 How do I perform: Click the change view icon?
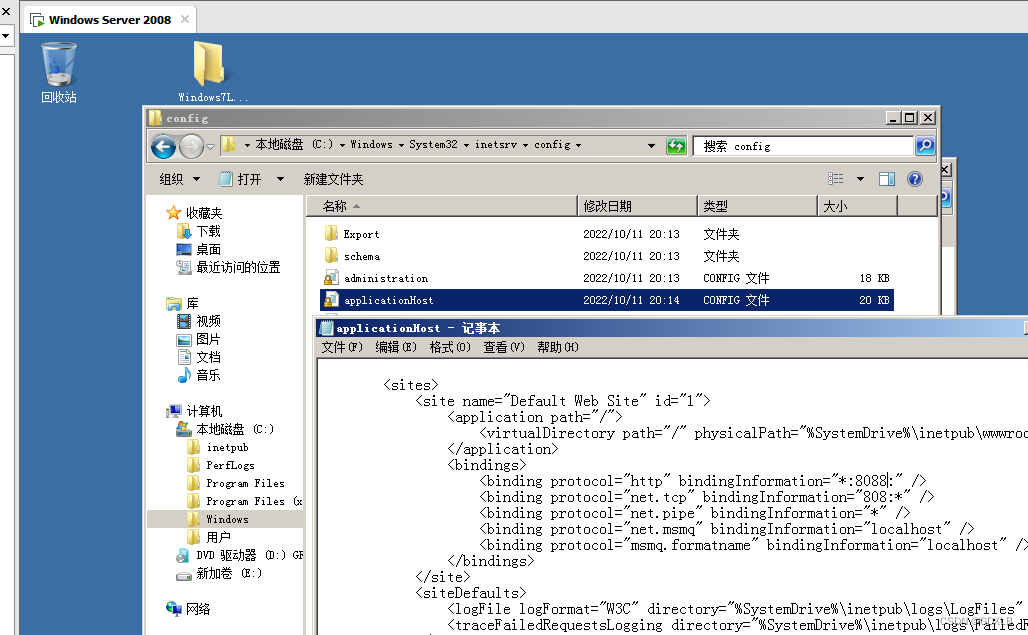tap(836, 179)
